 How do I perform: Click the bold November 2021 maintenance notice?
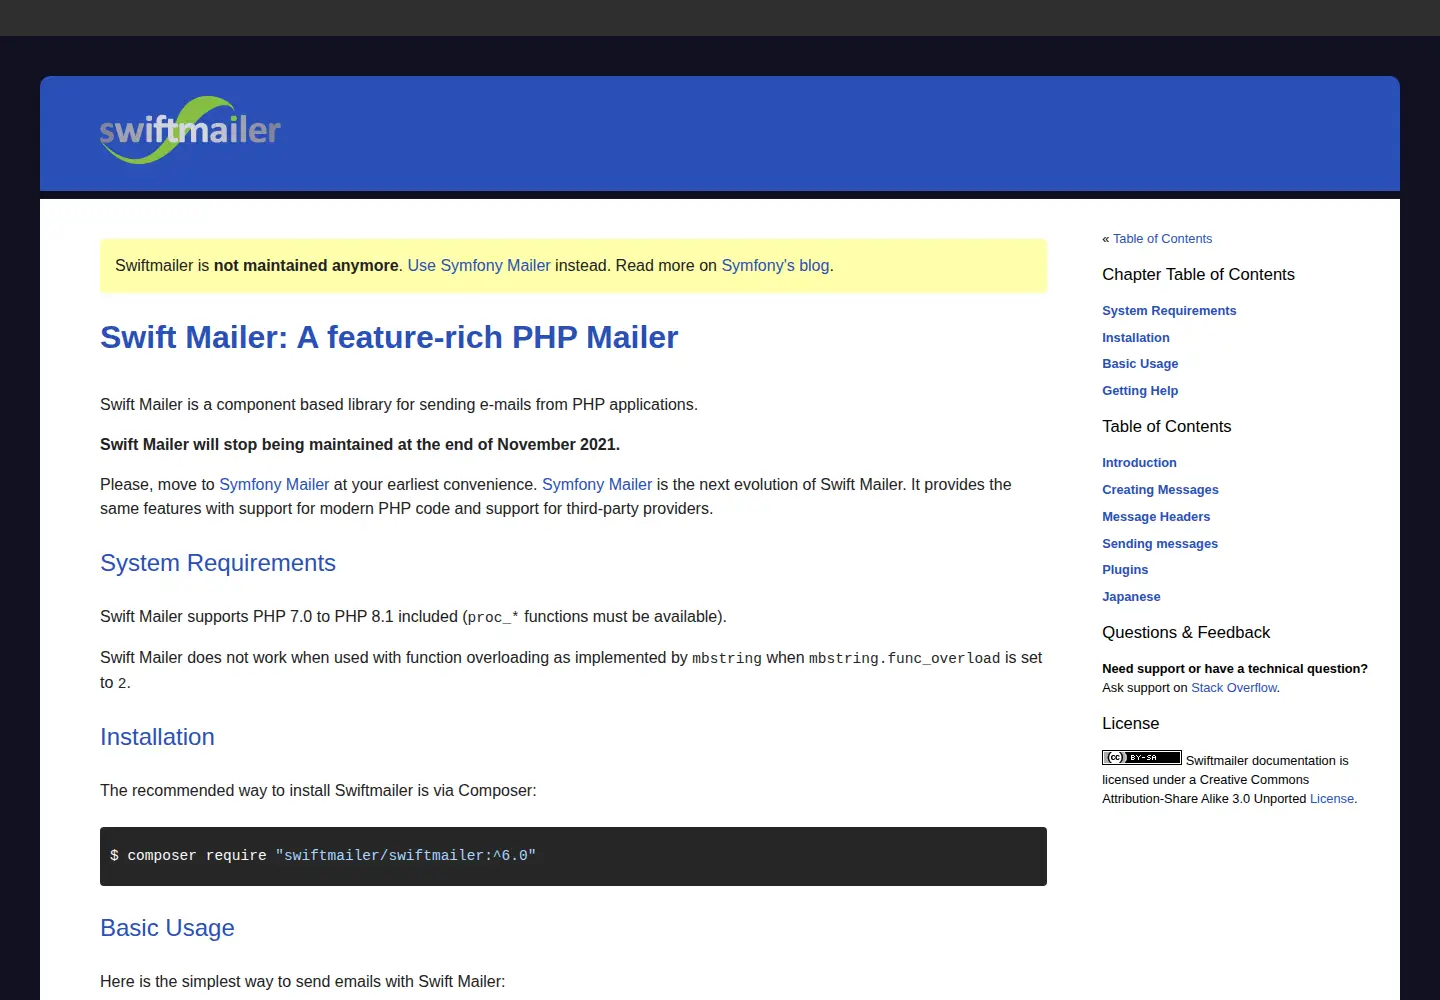360,444
